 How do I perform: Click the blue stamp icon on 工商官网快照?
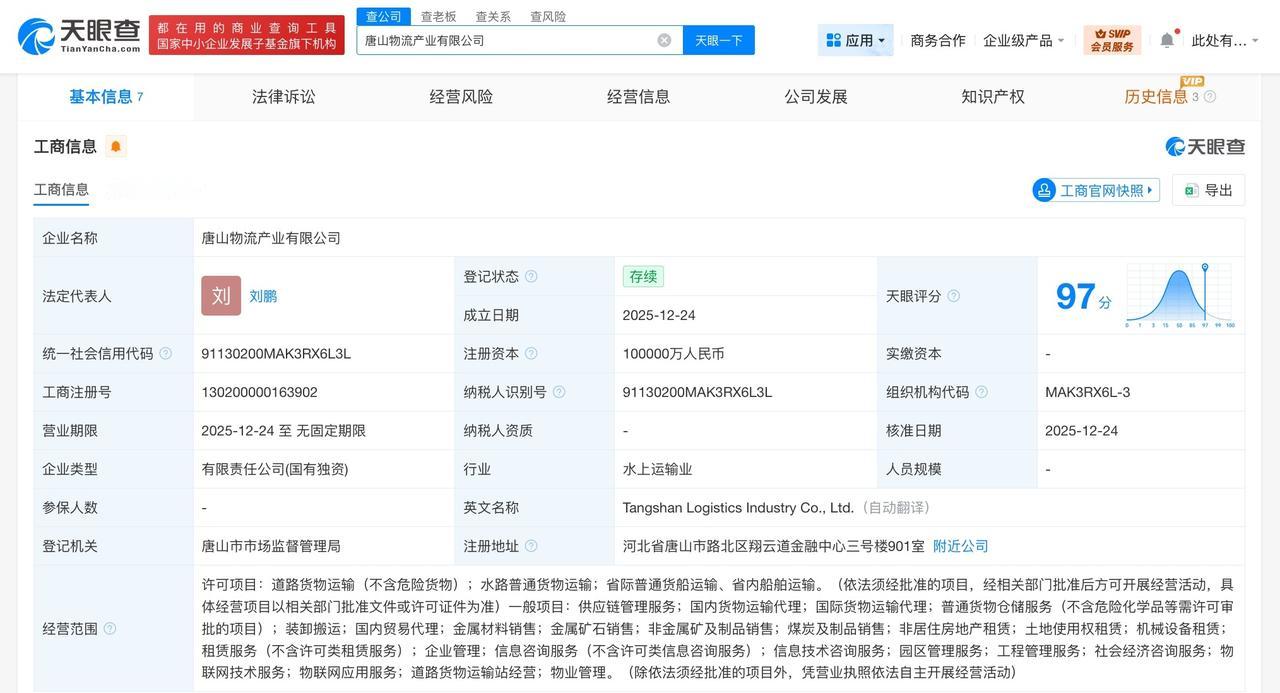click(x=1044, y=189)
